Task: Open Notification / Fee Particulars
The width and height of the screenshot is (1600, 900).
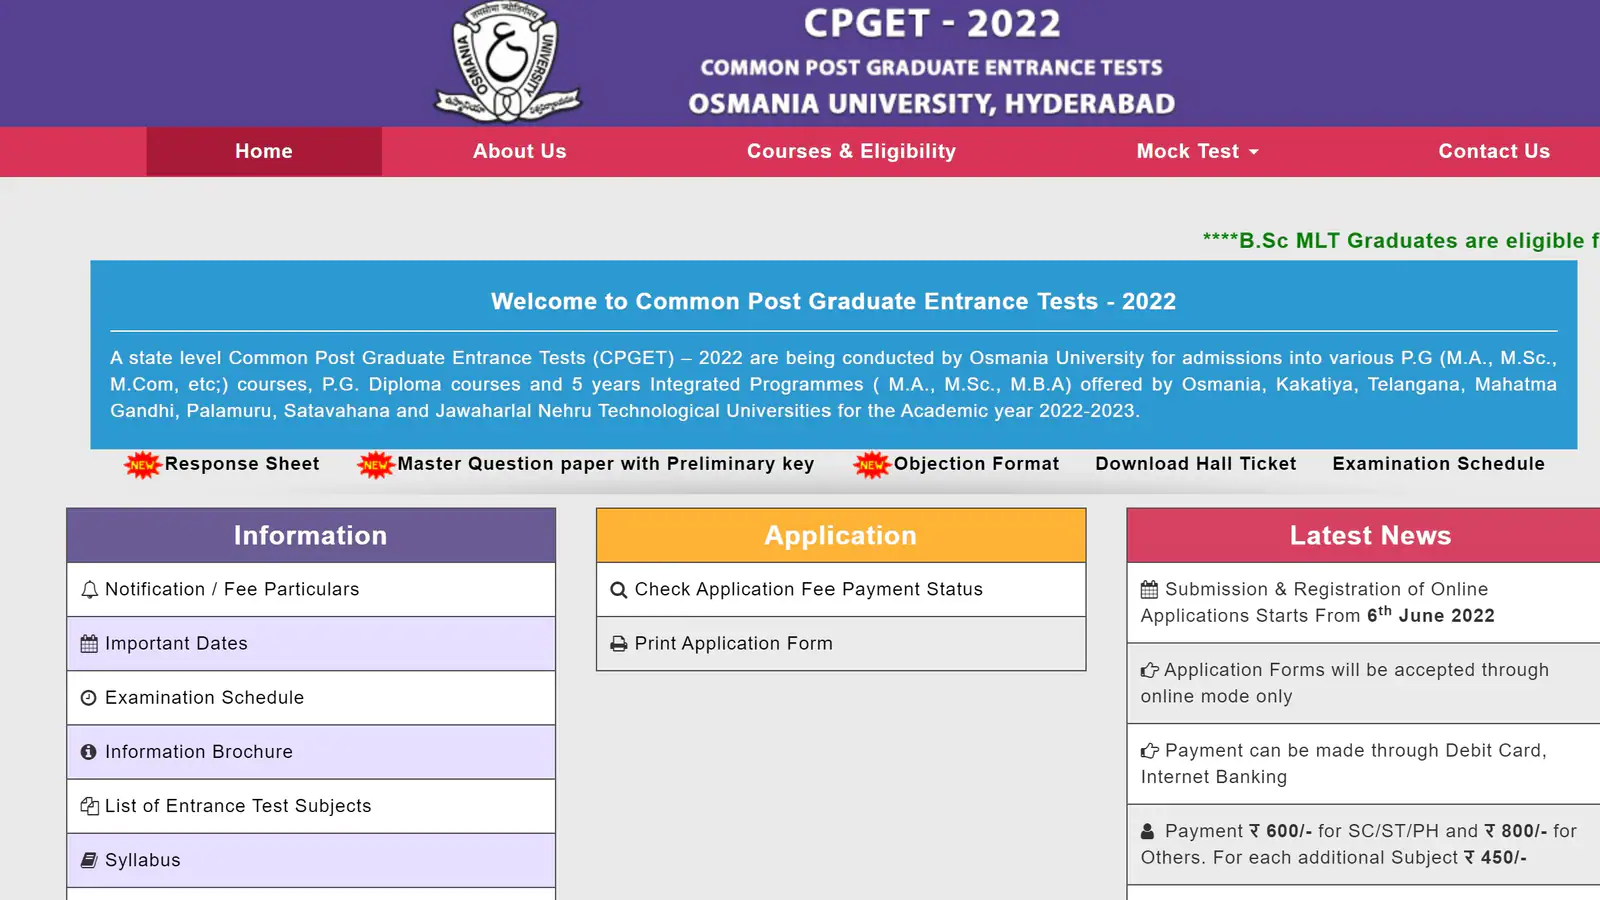Action: pyautogui.click(x=311, y=590)
